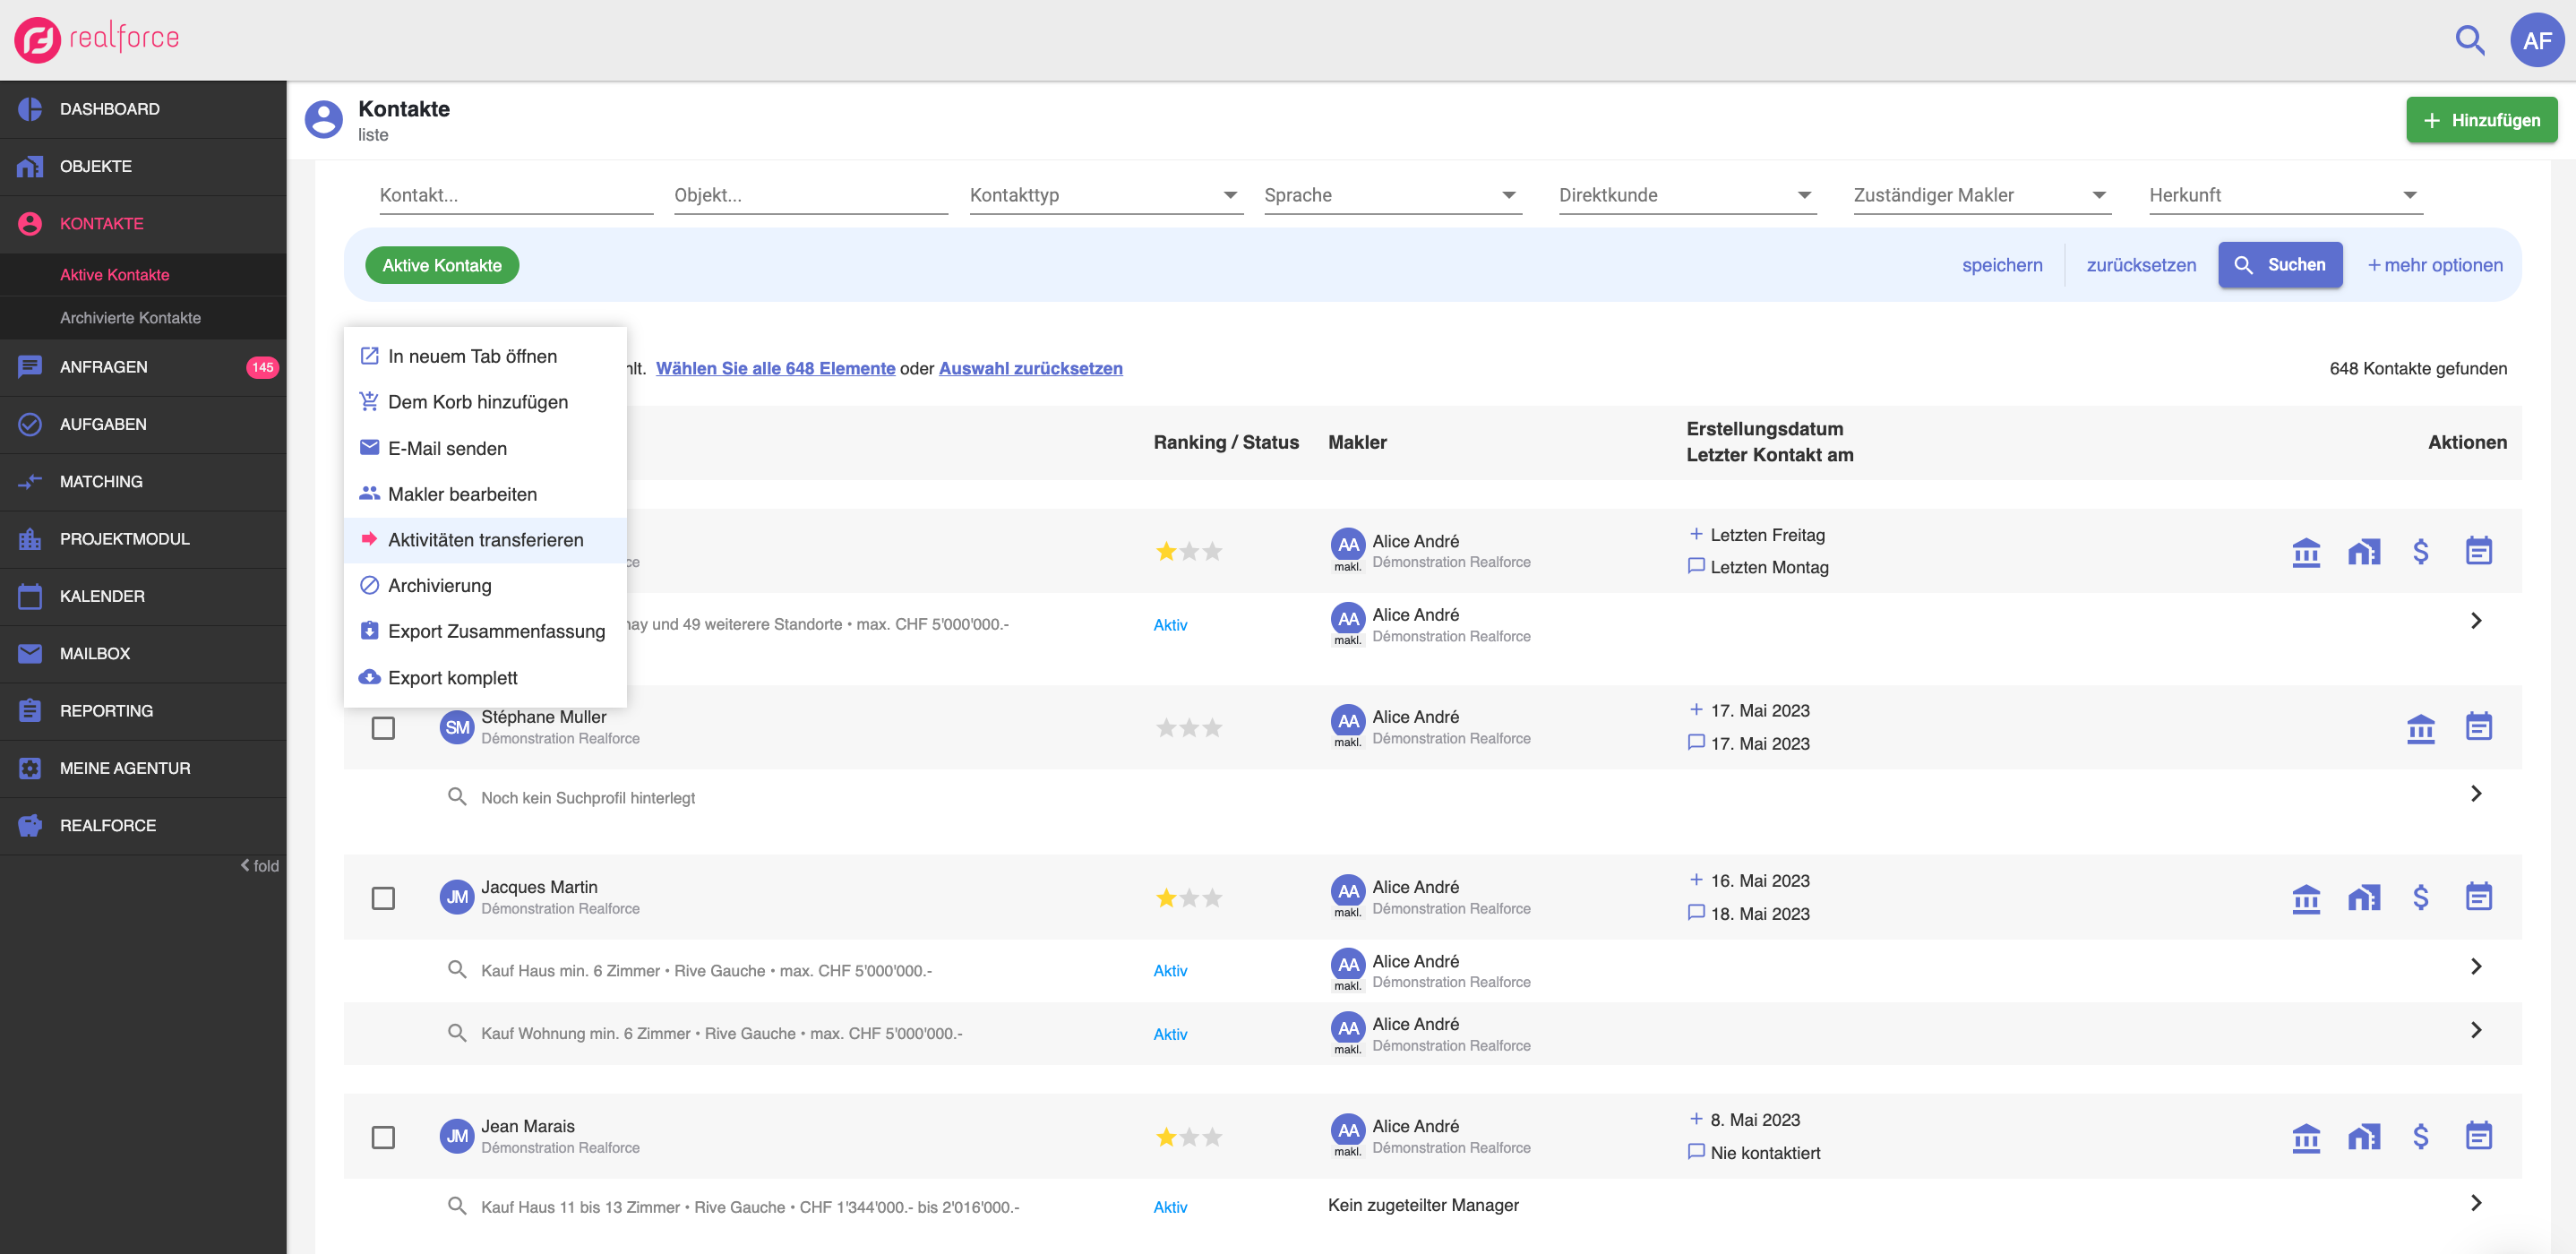This screenshot has width=2576, height=1254.
Task: Tick the Stéphane Muller checkbox
Action: click(x=383, y=728)
